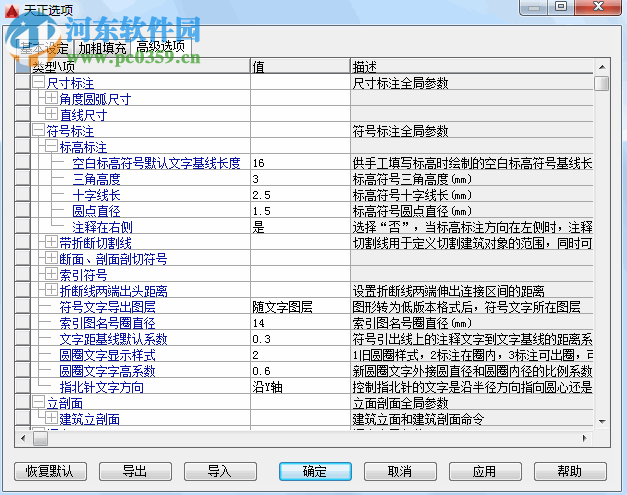Viewport: 627px width, 495px height.
Task: Select the 三角高度 item
Action: click(96, 179)
